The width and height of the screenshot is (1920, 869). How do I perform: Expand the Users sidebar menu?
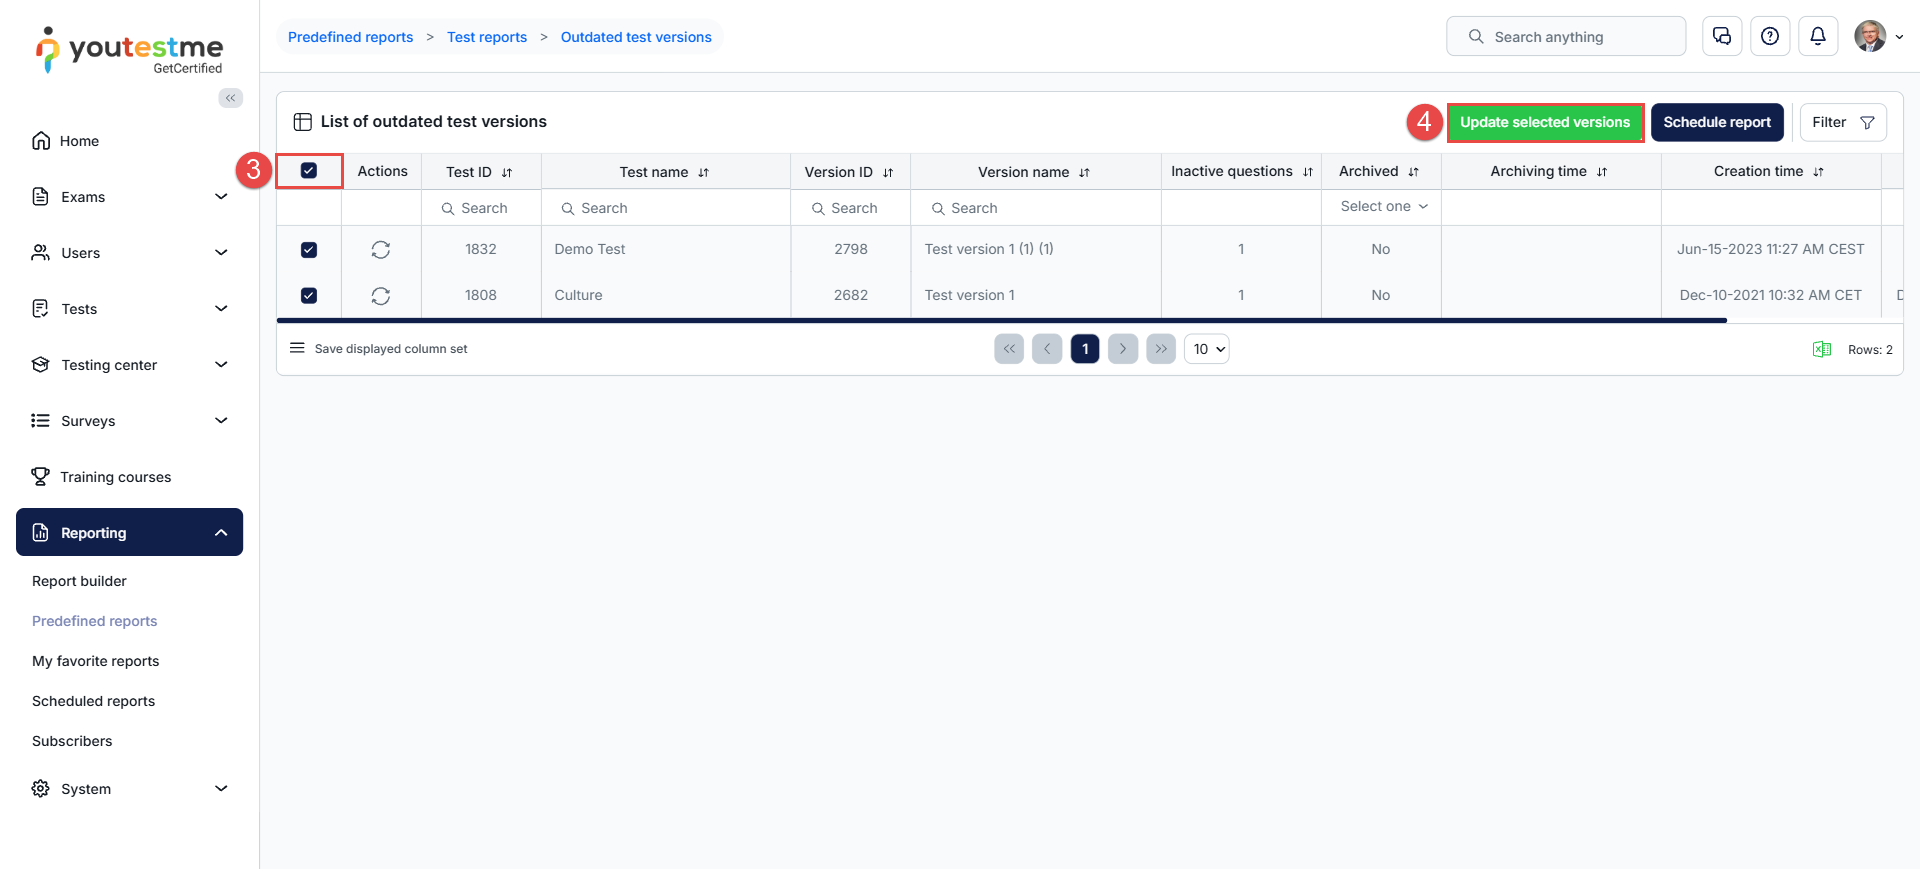[x=130, y=253]
